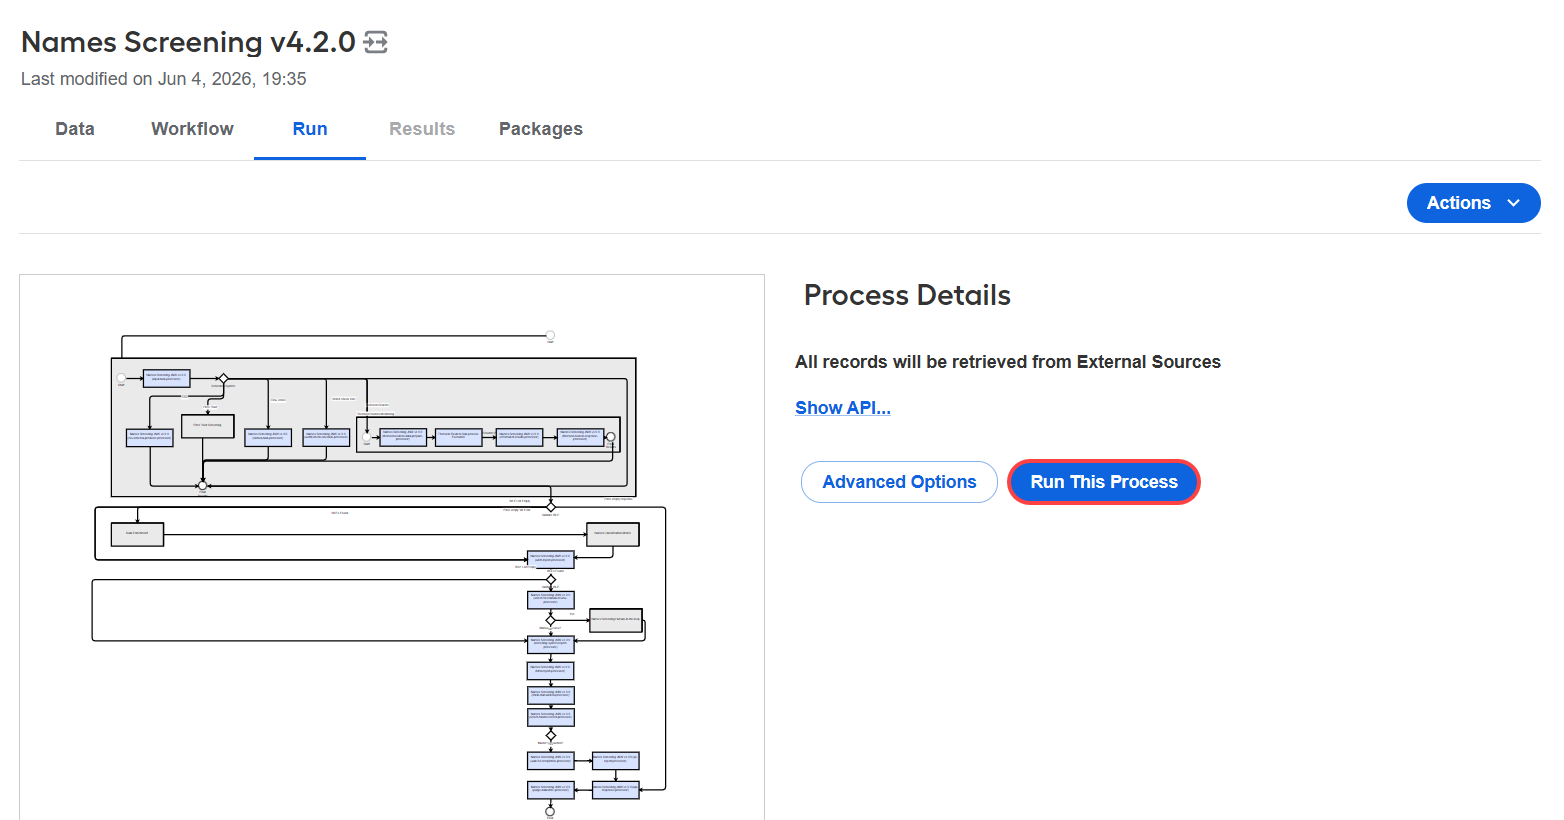
Task: Open the Packages tab
Action: click(541, 129)
